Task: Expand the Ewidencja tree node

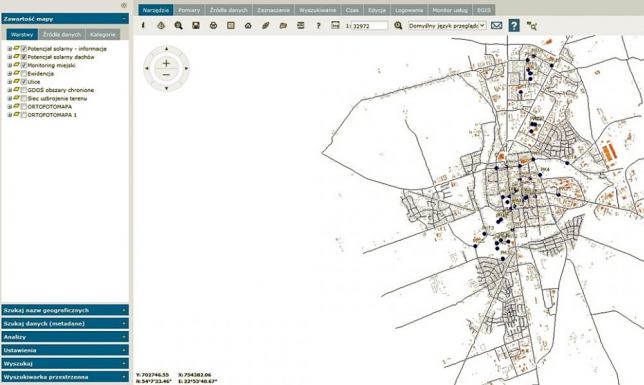Action: tap(9, 74)
